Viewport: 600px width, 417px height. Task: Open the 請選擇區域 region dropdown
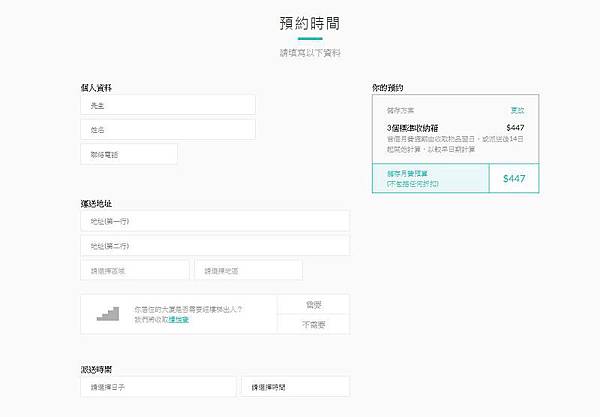click(135, 270)
